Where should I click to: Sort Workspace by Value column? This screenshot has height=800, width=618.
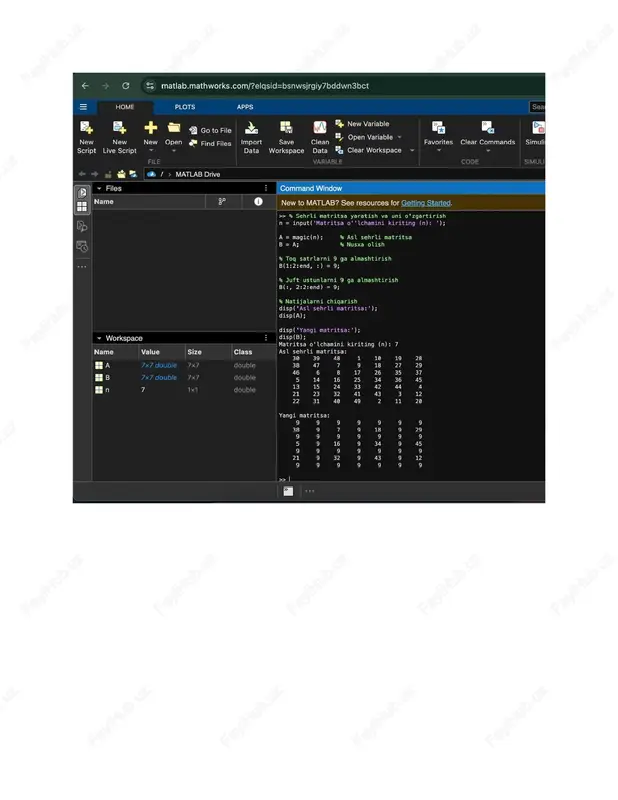click(150, 352)
